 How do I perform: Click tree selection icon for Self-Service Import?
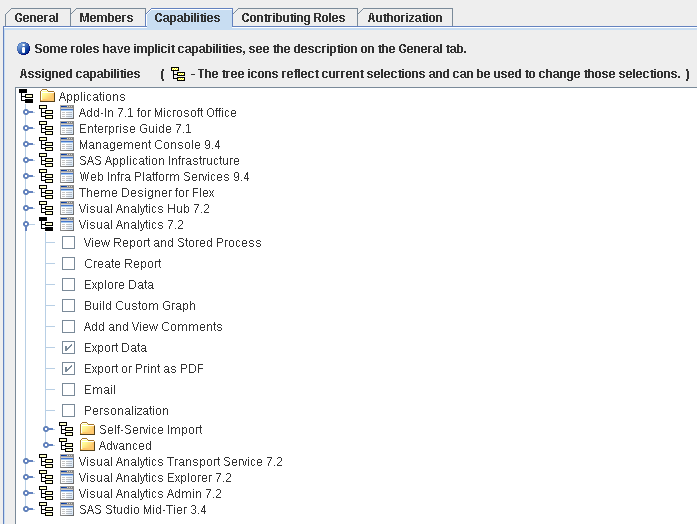click(66, 429)
